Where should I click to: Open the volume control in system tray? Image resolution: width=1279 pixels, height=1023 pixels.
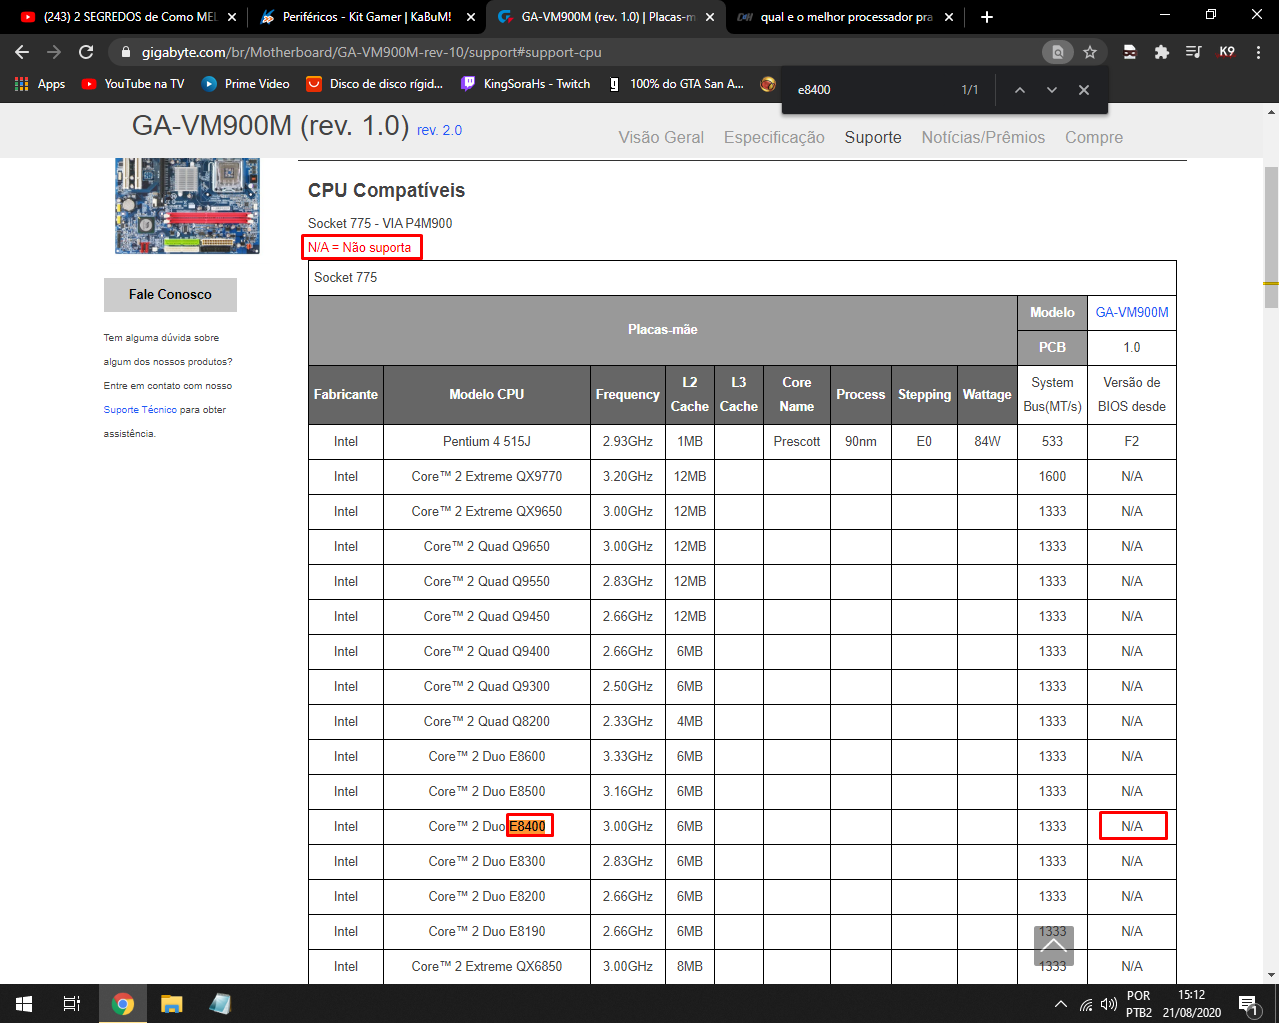coord(1109,1004)
